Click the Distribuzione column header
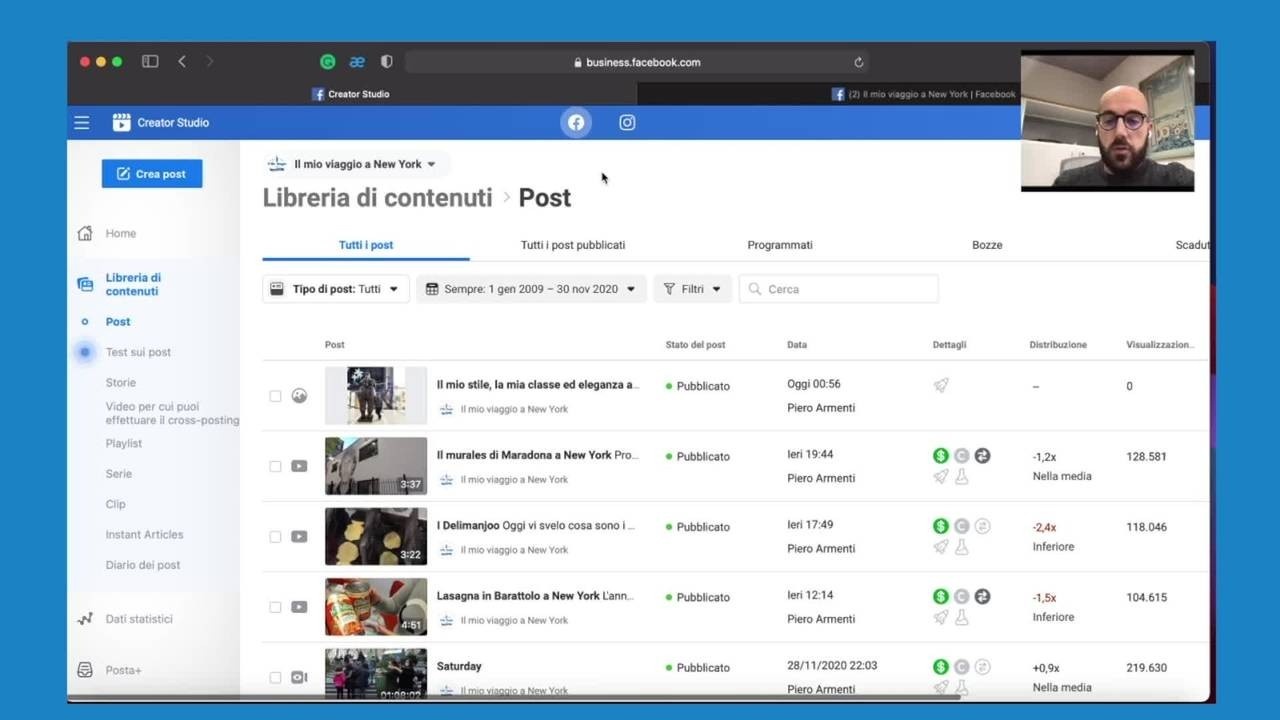 (1058, 345)
